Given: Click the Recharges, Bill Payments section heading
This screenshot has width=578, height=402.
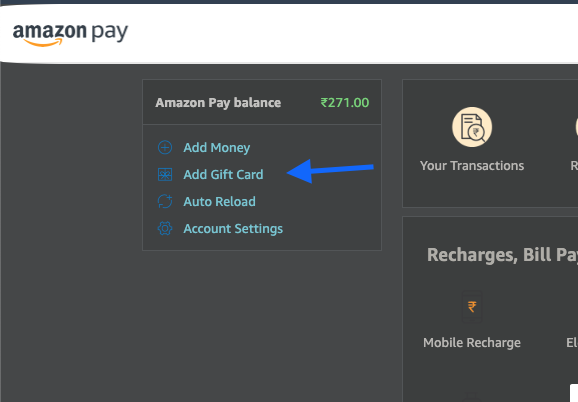Looking at the screenshot, I should pos(502,255).
